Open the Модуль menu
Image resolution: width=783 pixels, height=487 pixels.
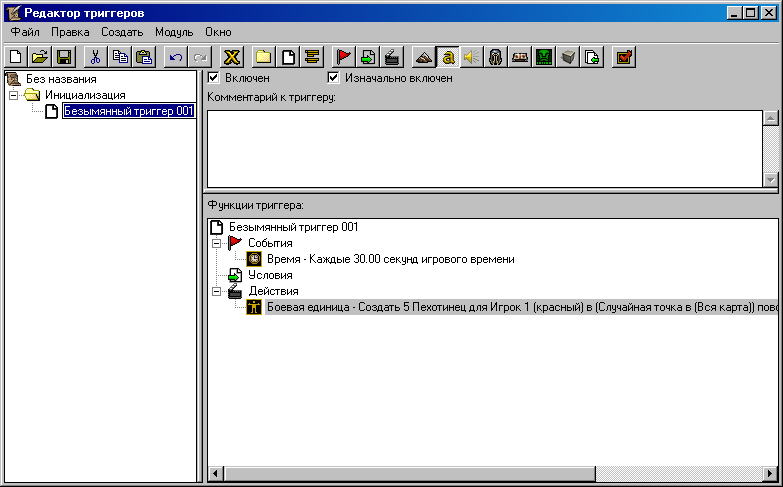(174, 32)
